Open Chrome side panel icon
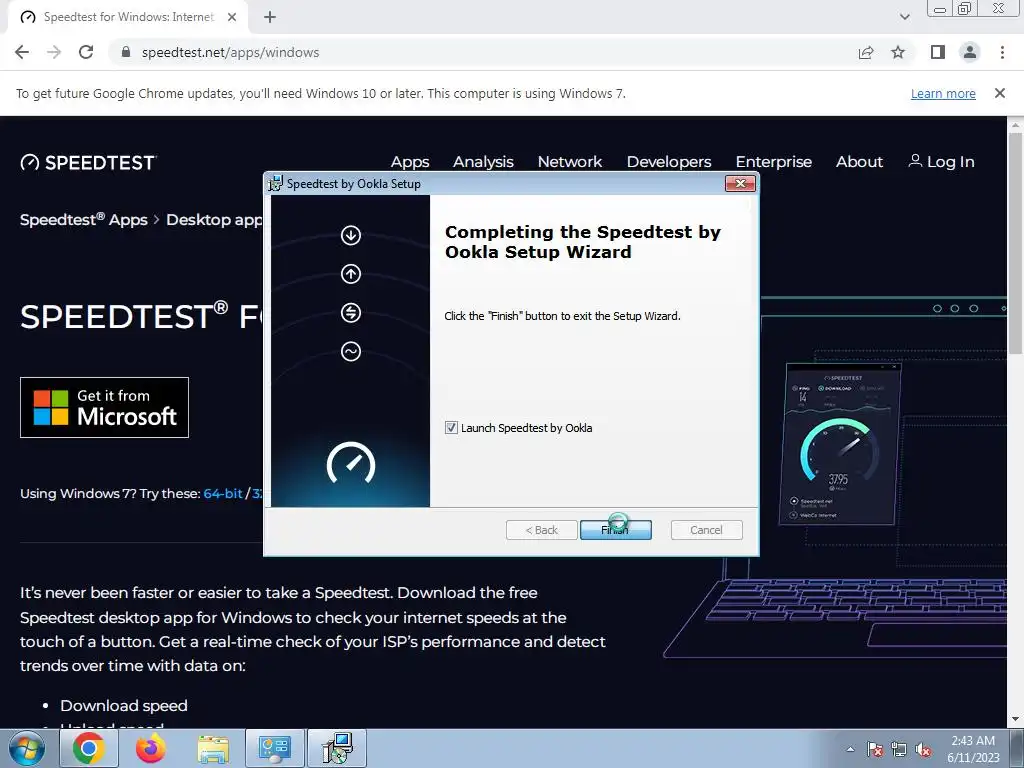The width and height of the screenshot is (1024, 768). pos(938,52)
